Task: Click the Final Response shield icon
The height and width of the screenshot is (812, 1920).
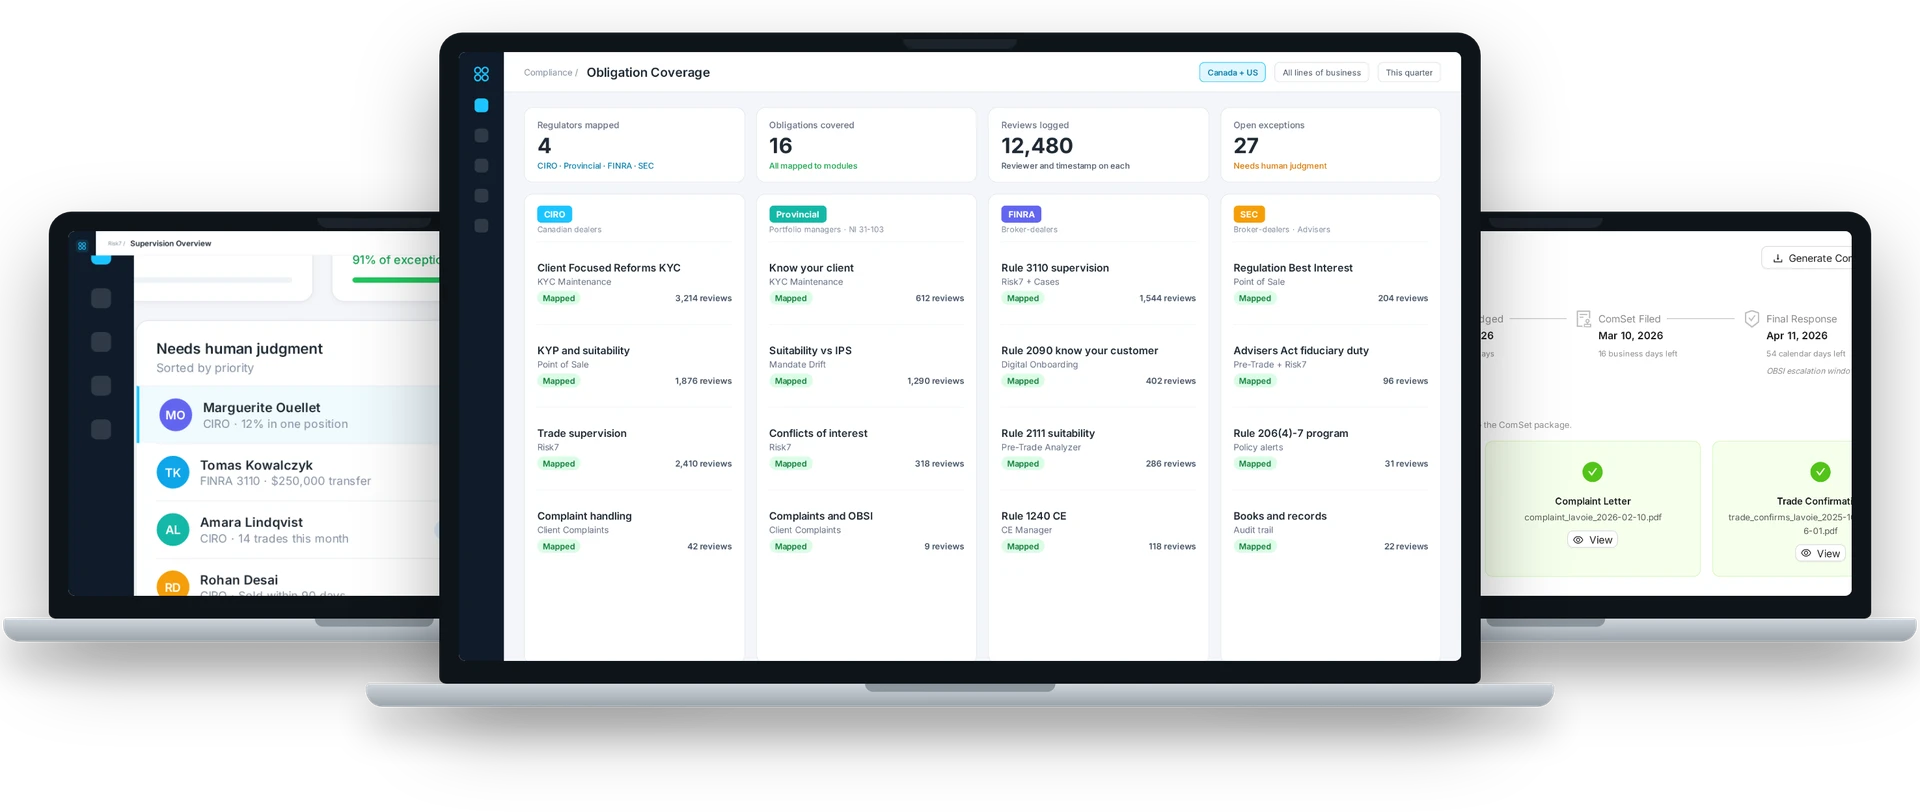Action: [x=1752, y=319]
